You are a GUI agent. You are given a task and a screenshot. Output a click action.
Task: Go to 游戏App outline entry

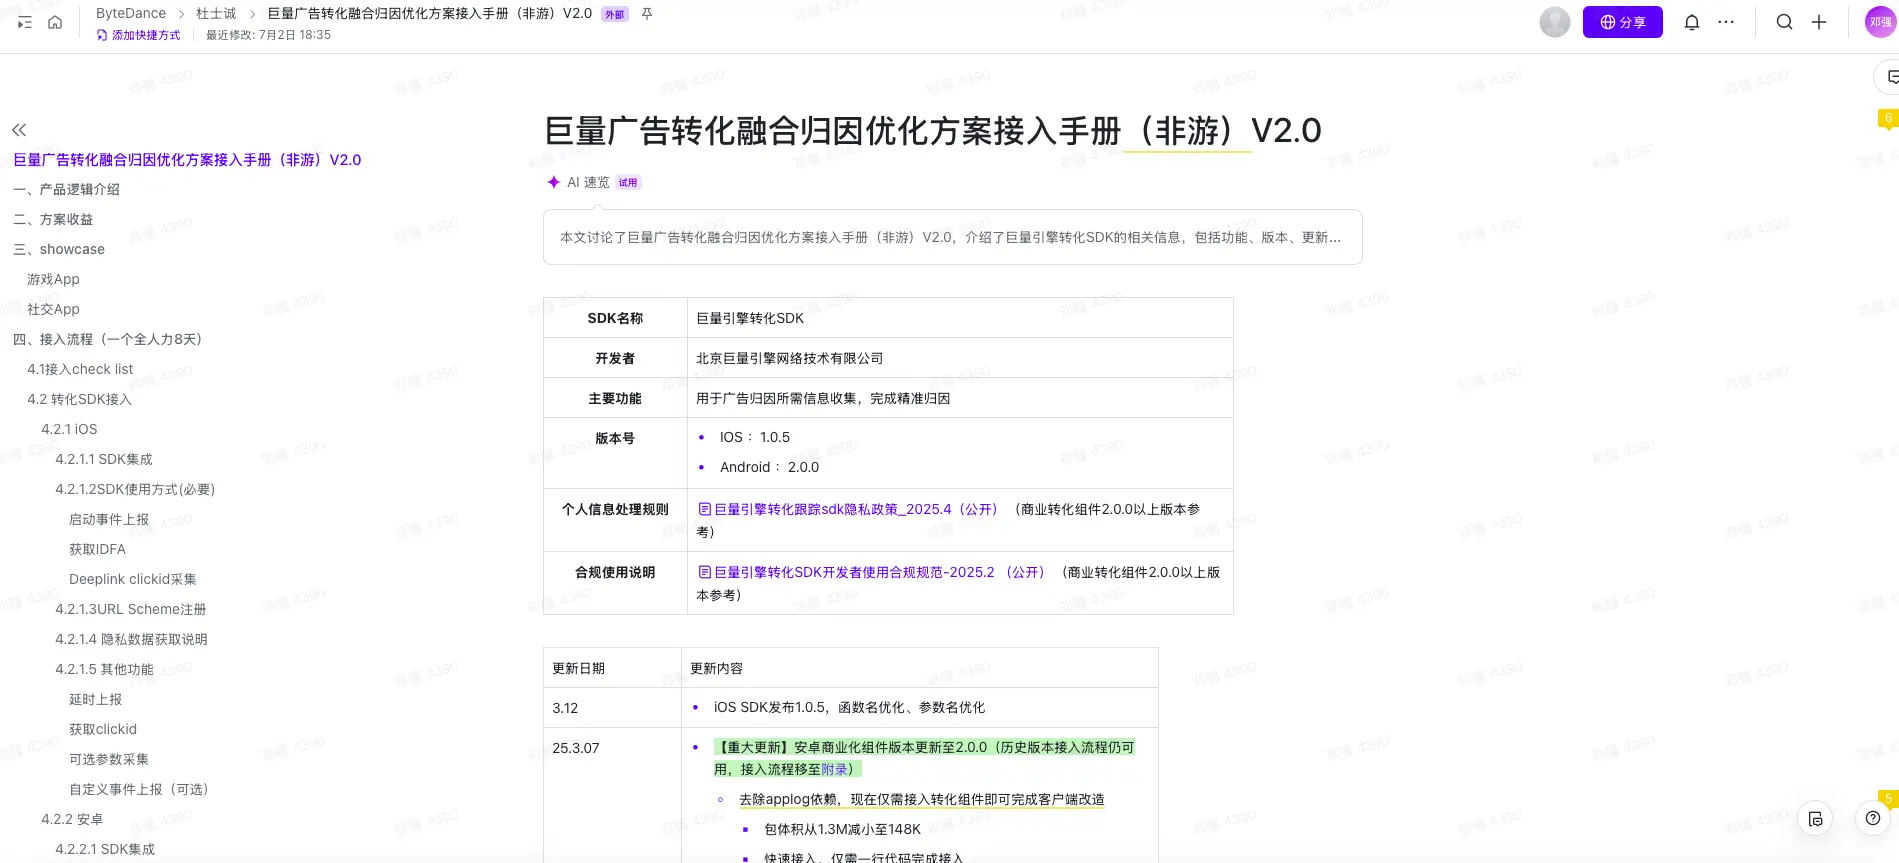(53, 279)
